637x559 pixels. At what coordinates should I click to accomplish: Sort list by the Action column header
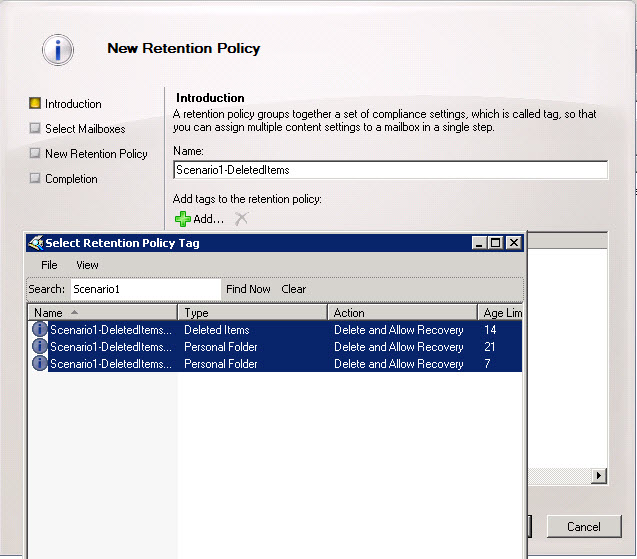(x=402, y=312)
